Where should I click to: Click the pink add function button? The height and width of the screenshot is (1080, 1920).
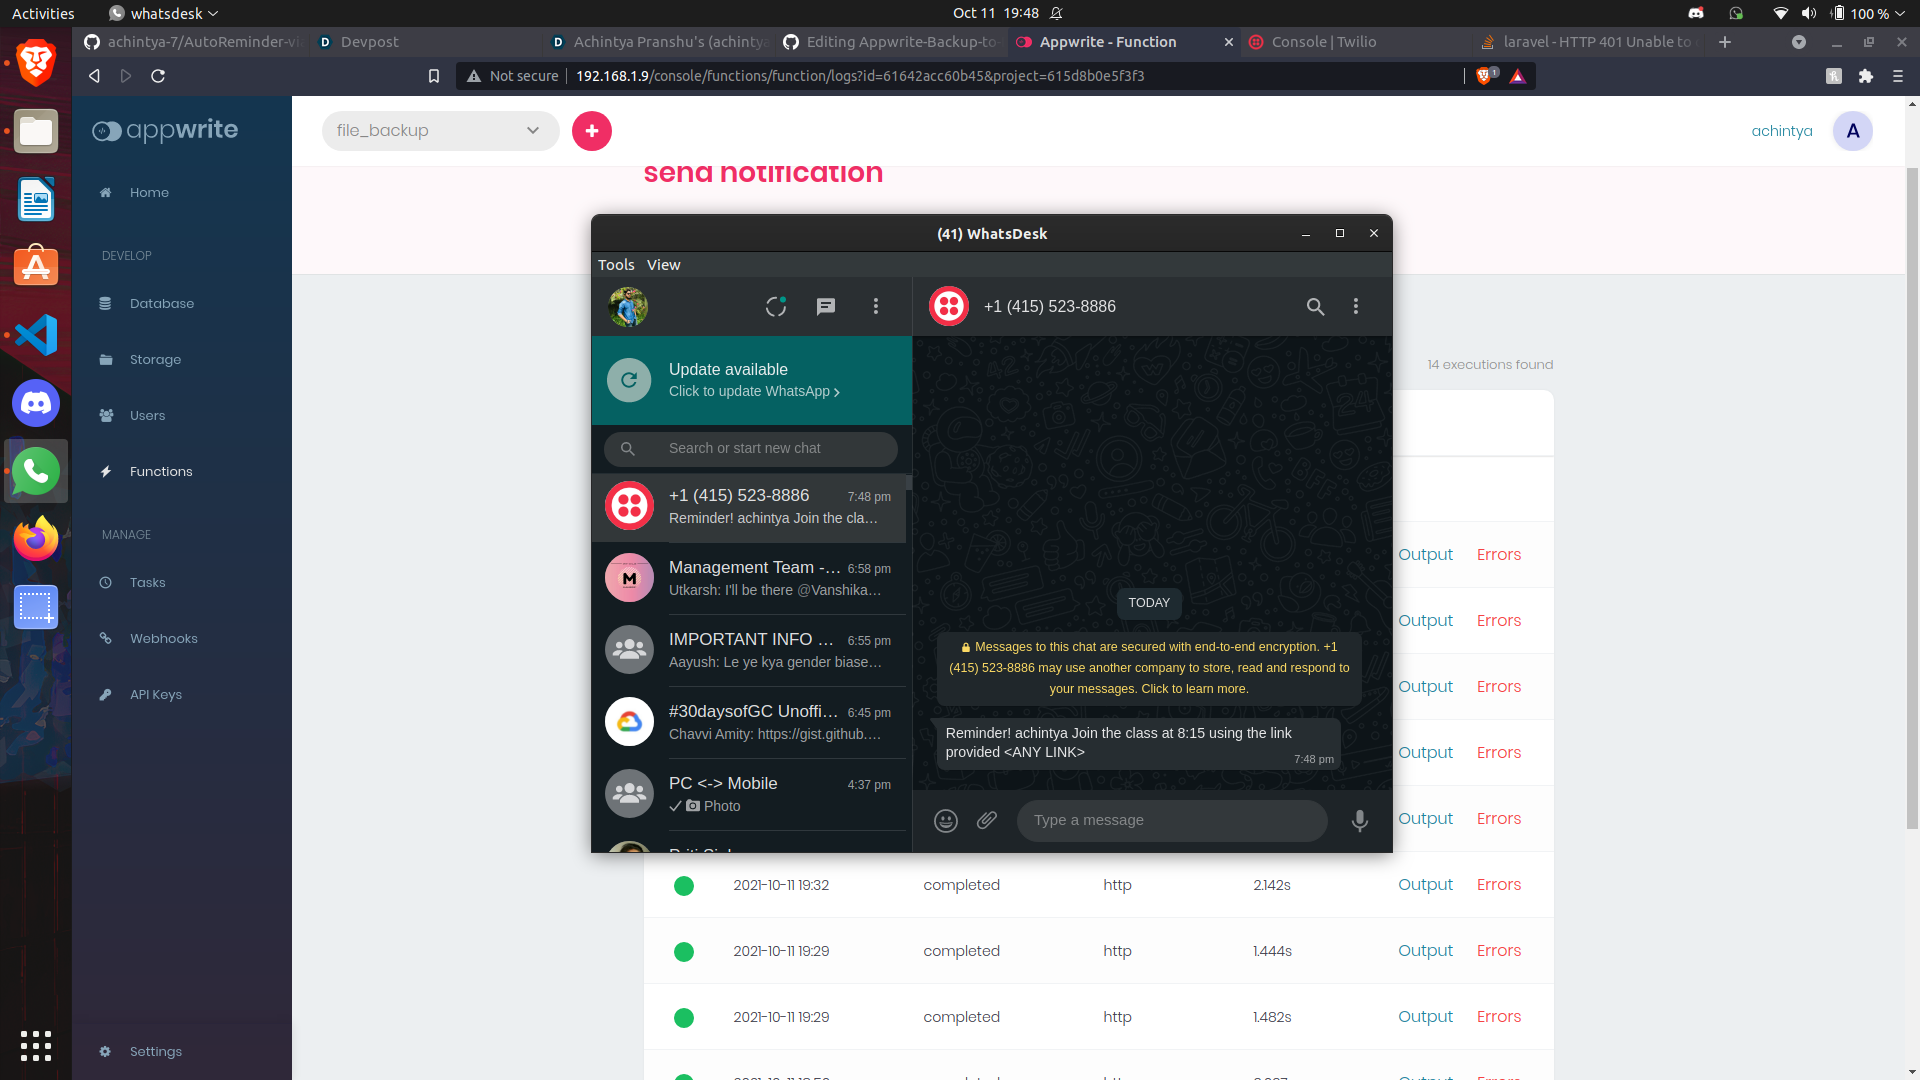592,131
